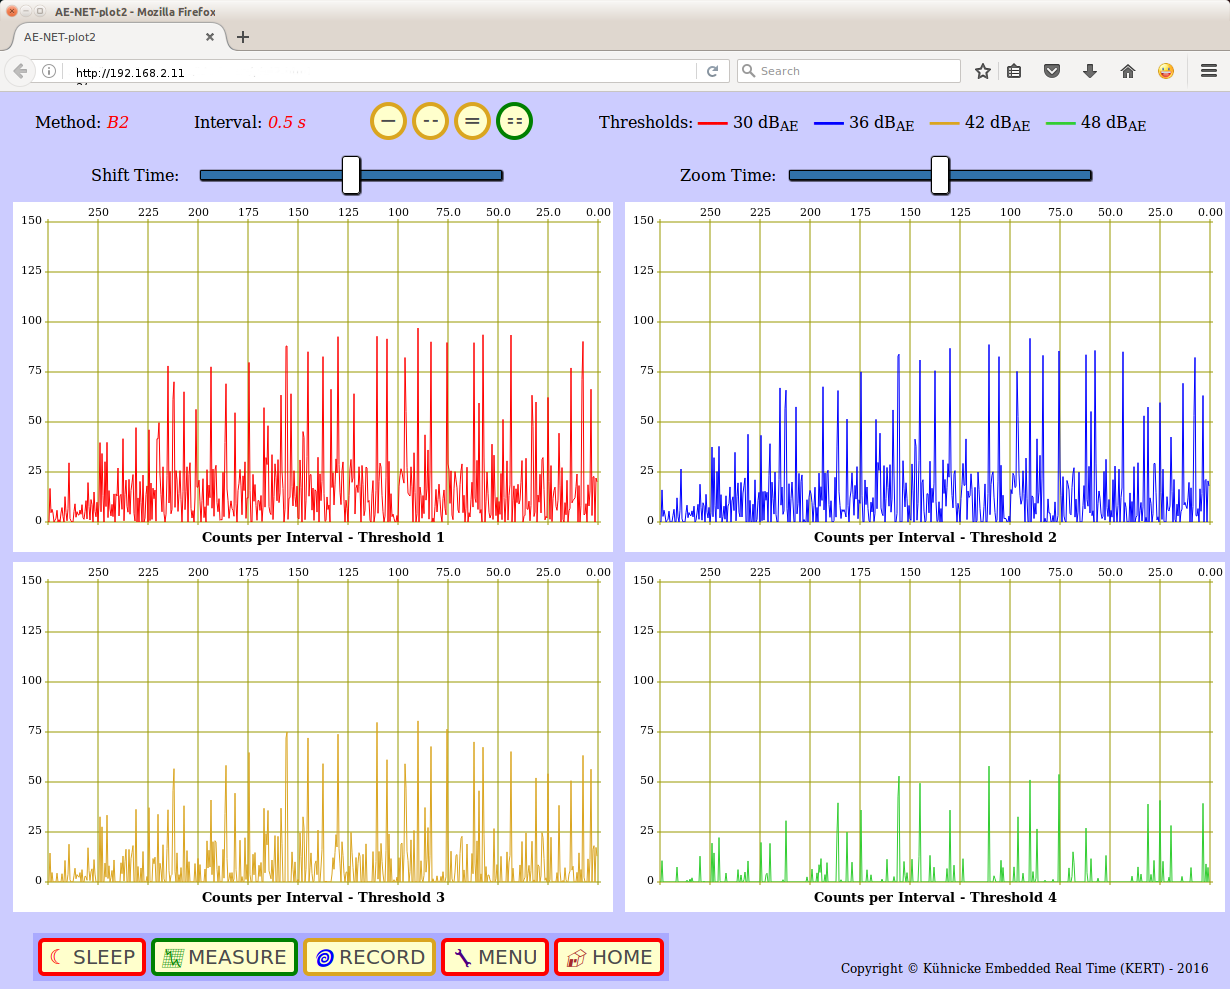Open a new tab with plus button
Viewport: 1230px width, 989px height.
[x=243, y=37]
